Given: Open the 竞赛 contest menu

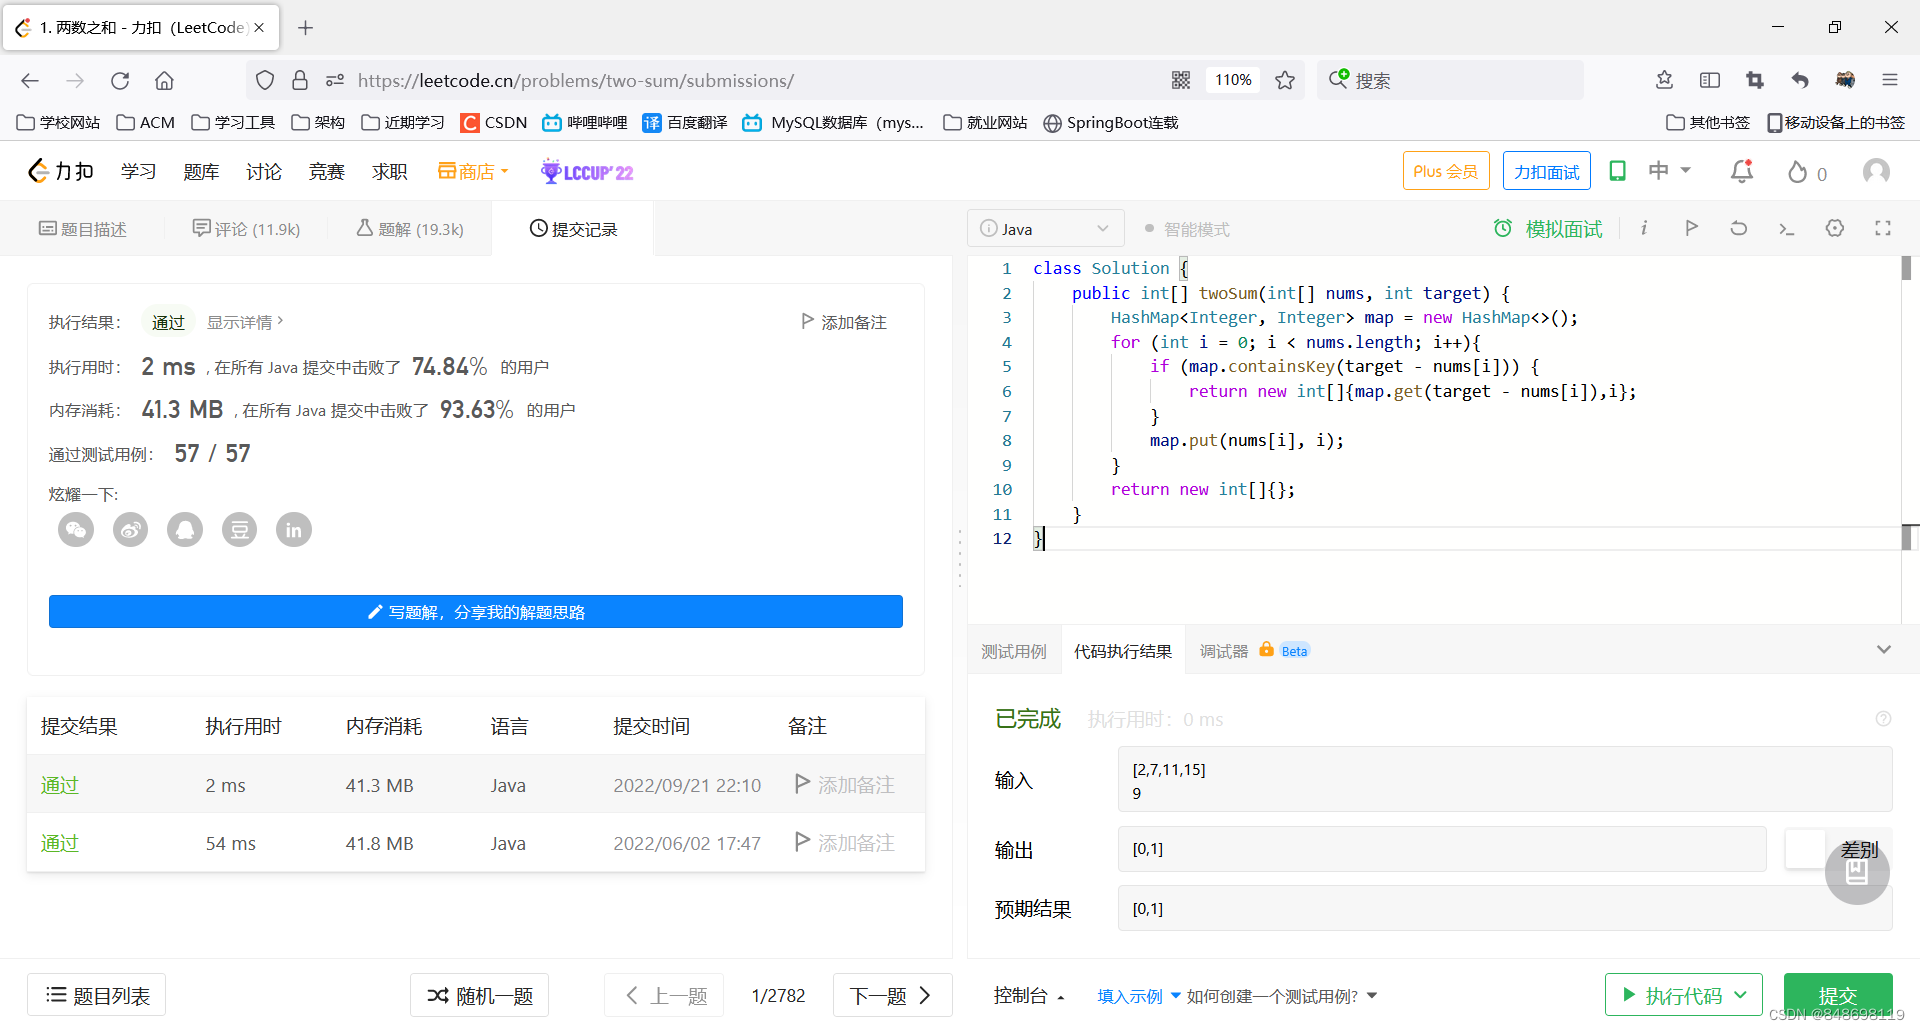Looking at the screenshot, I should (327, 171).
